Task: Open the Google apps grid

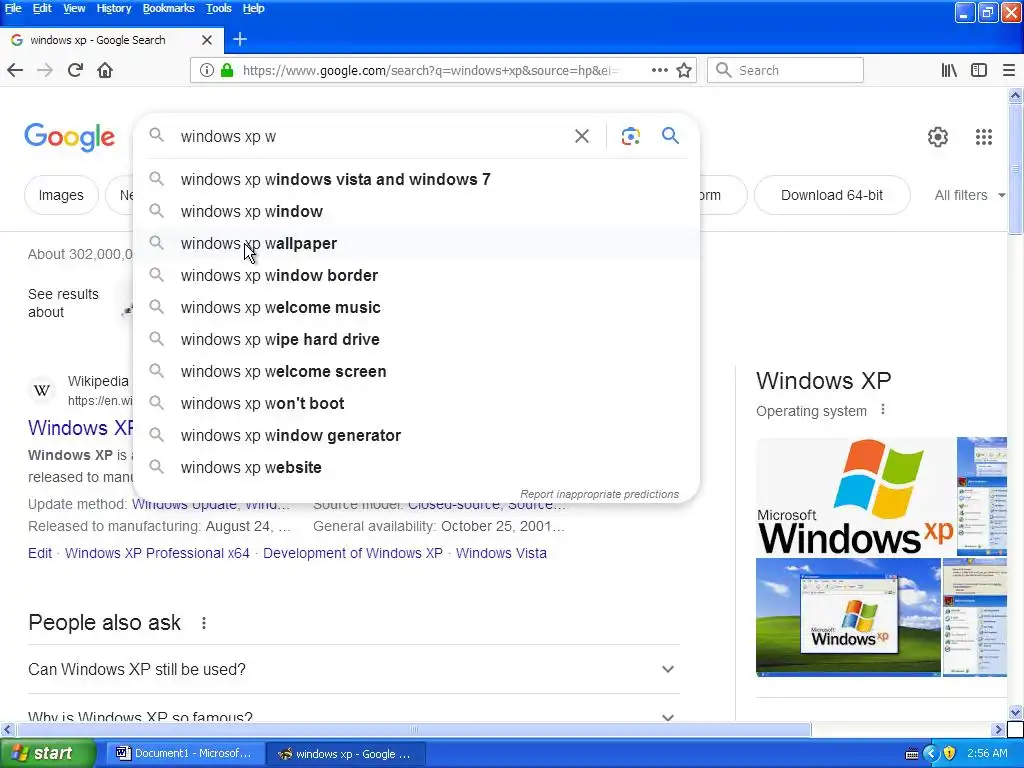Action: (984, 136)
